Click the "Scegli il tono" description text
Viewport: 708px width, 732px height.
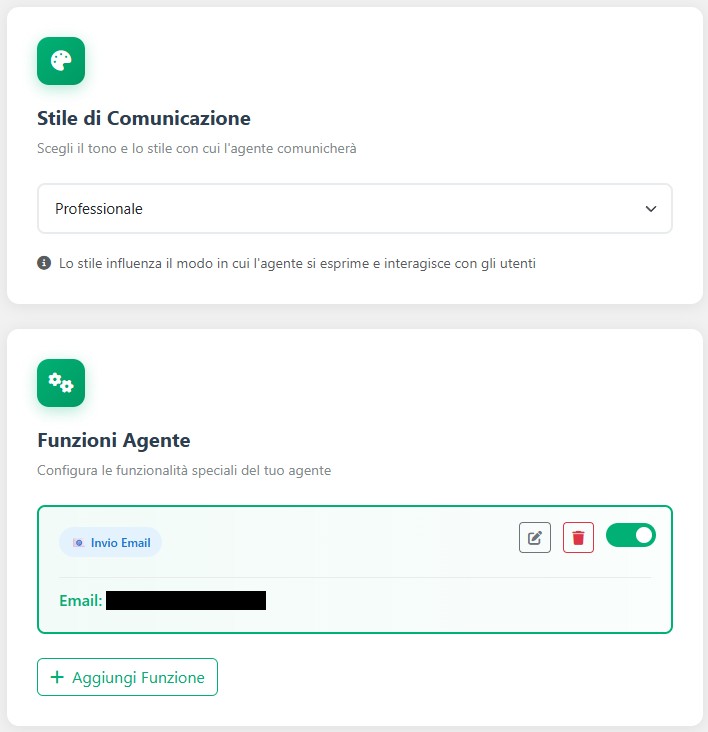point(197,149)
